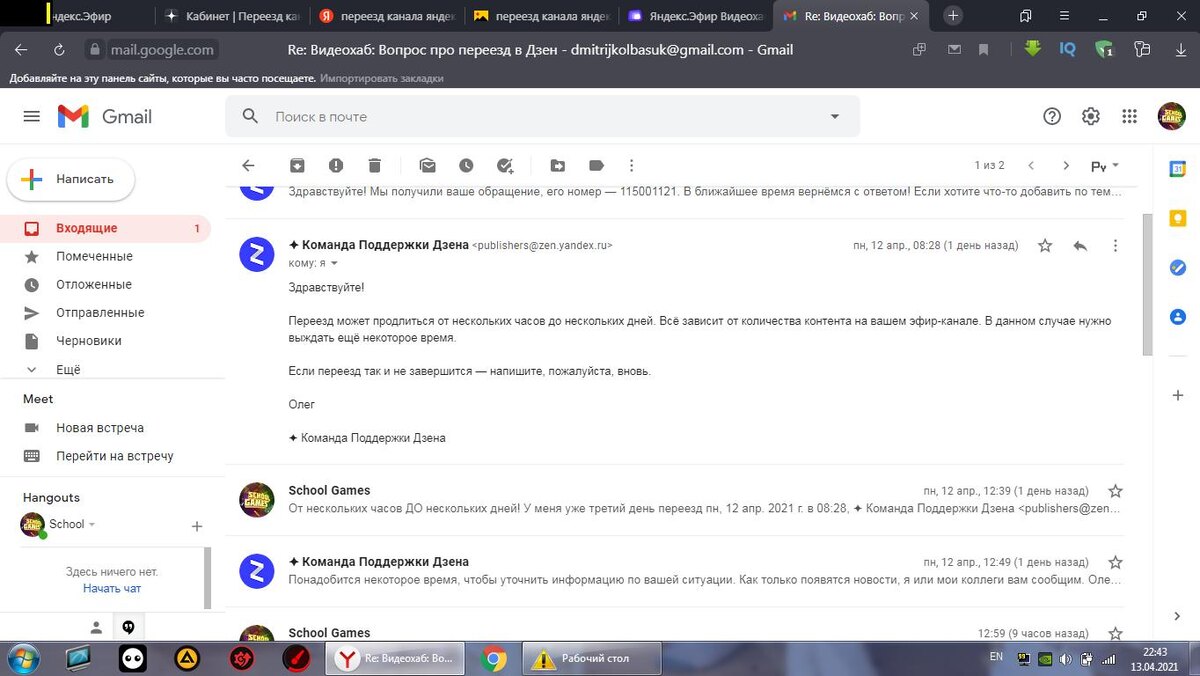Screen dimensions: 1200x676
Task: Open Google Keep side panel icon
Action: pos(1178,219)
